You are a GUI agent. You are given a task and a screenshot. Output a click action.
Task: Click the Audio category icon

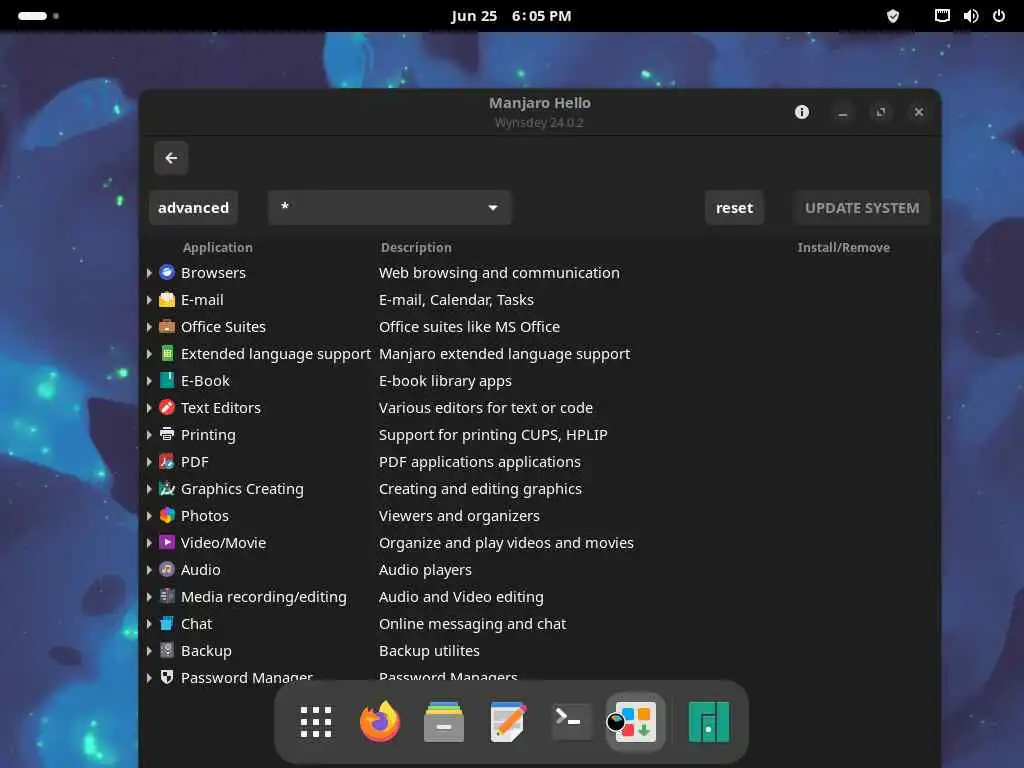click(x=167, y=569)
